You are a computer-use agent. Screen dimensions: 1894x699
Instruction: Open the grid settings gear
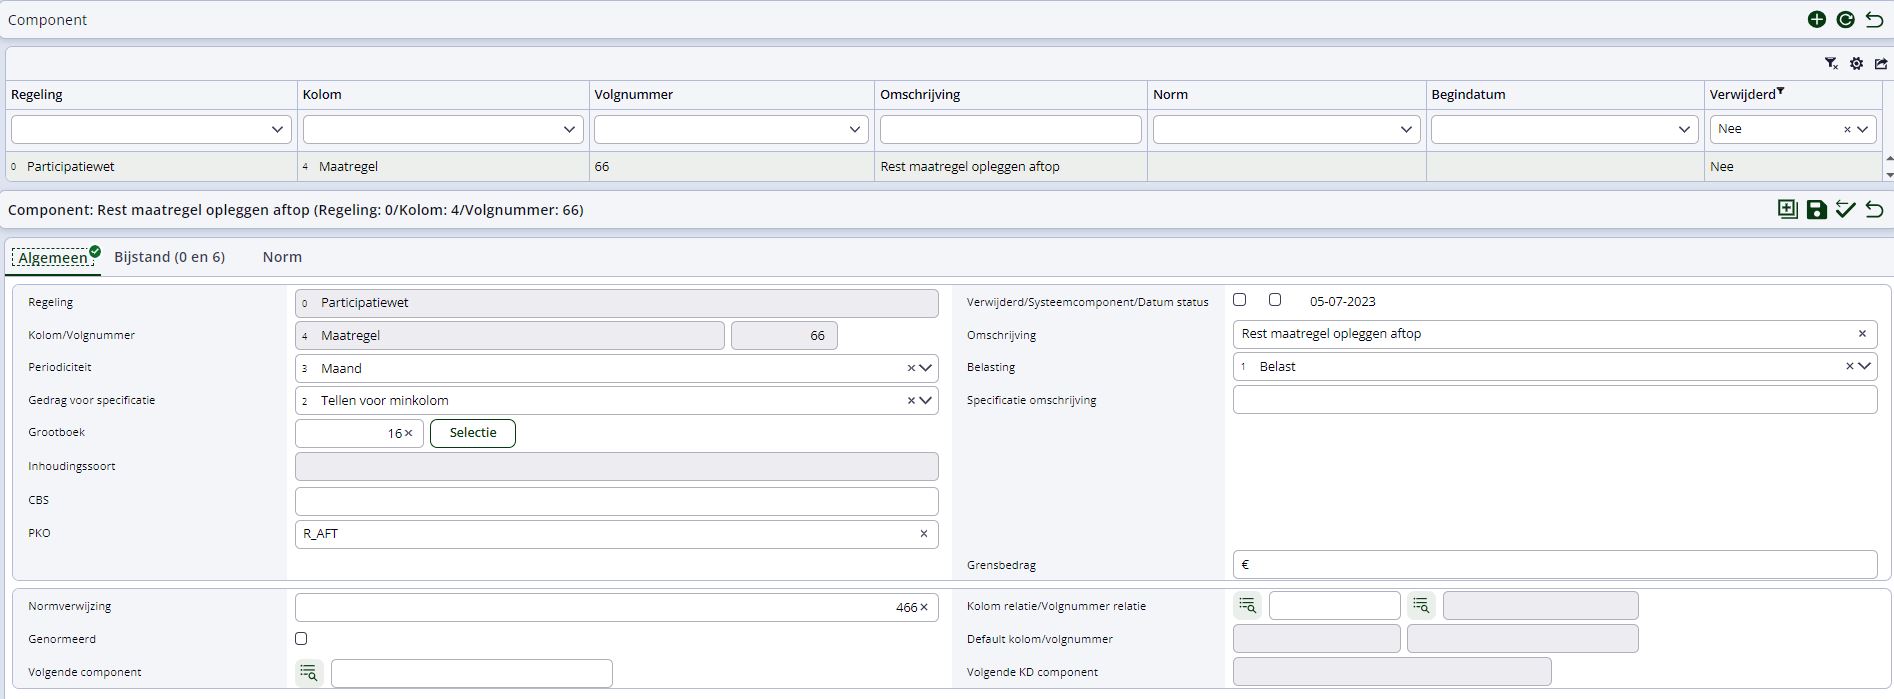(1856, 63)
